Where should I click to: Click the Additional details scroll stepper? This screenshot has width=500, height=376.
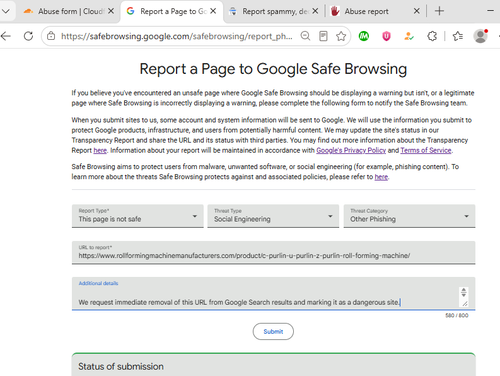(x=463, y=292)
